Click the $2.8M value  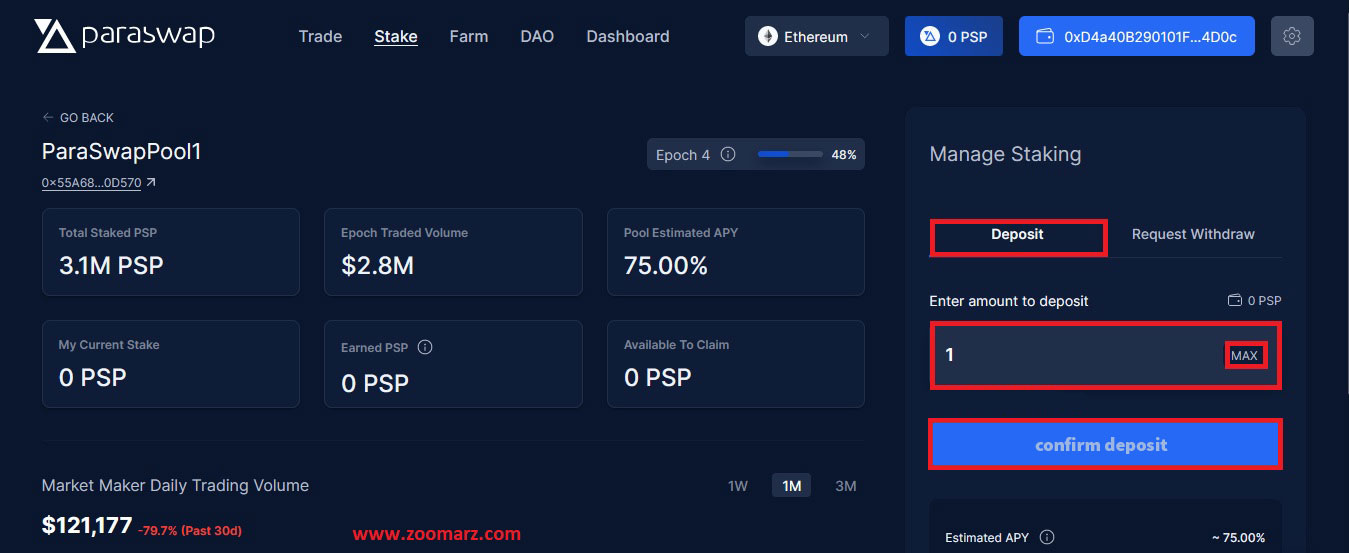coord(377,265)
